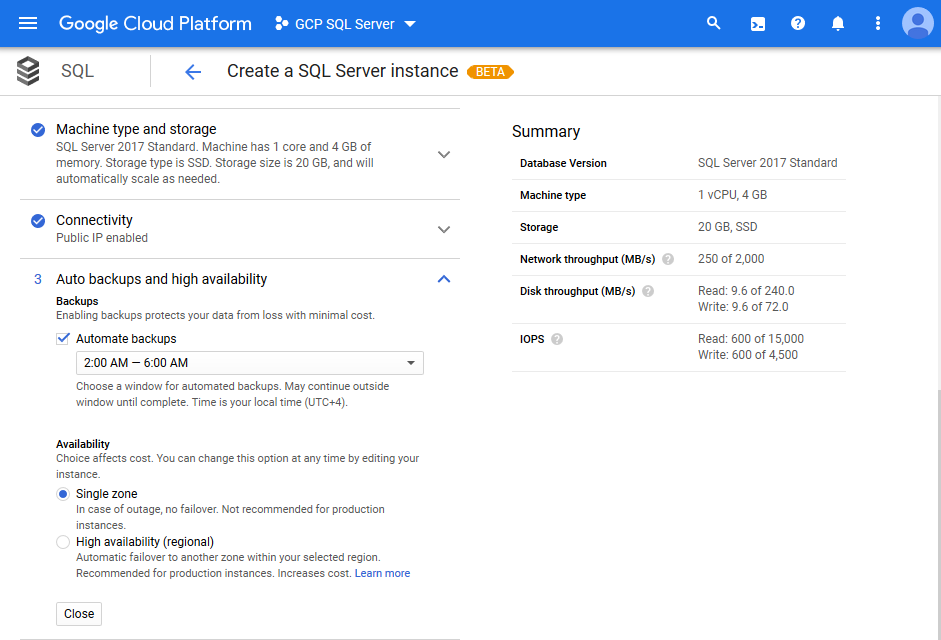
Task: Click the BETA badge
Action: (x=490, y=72)
